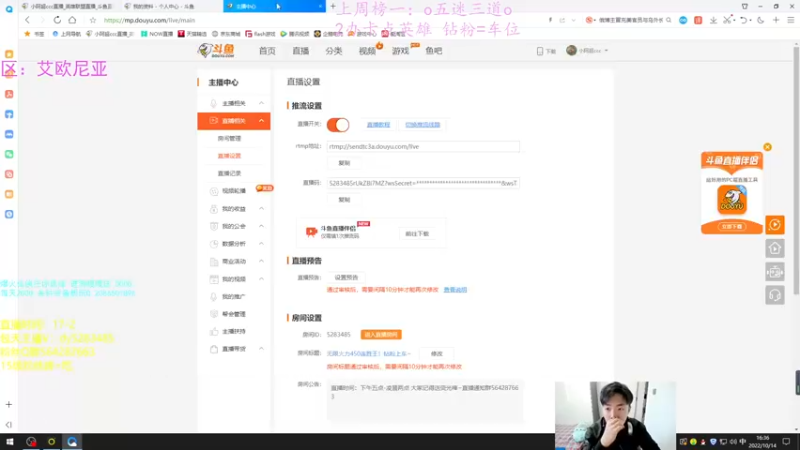This screenshot has height=450, width=800.
Task: Click the money bag icon beside 我的收益
Action: [214, 209]
